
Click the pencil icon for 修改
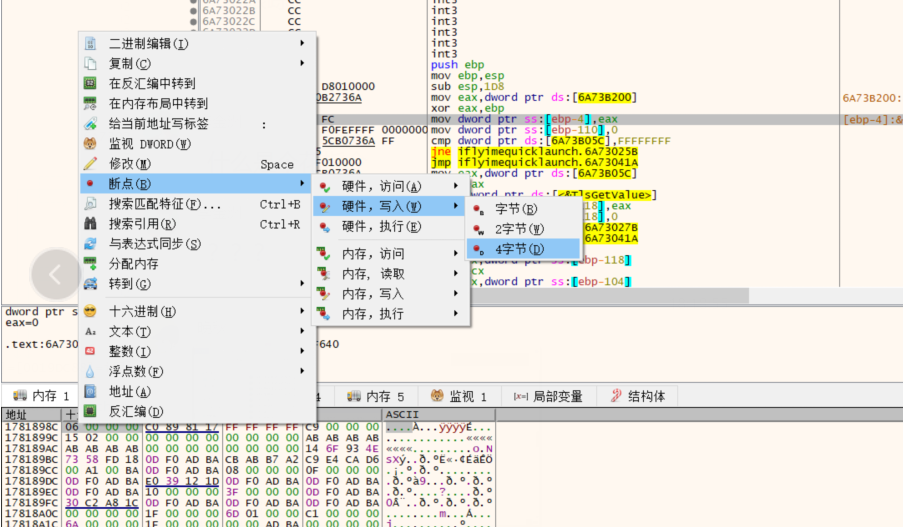pyautogui.click(x=90, y=164)
